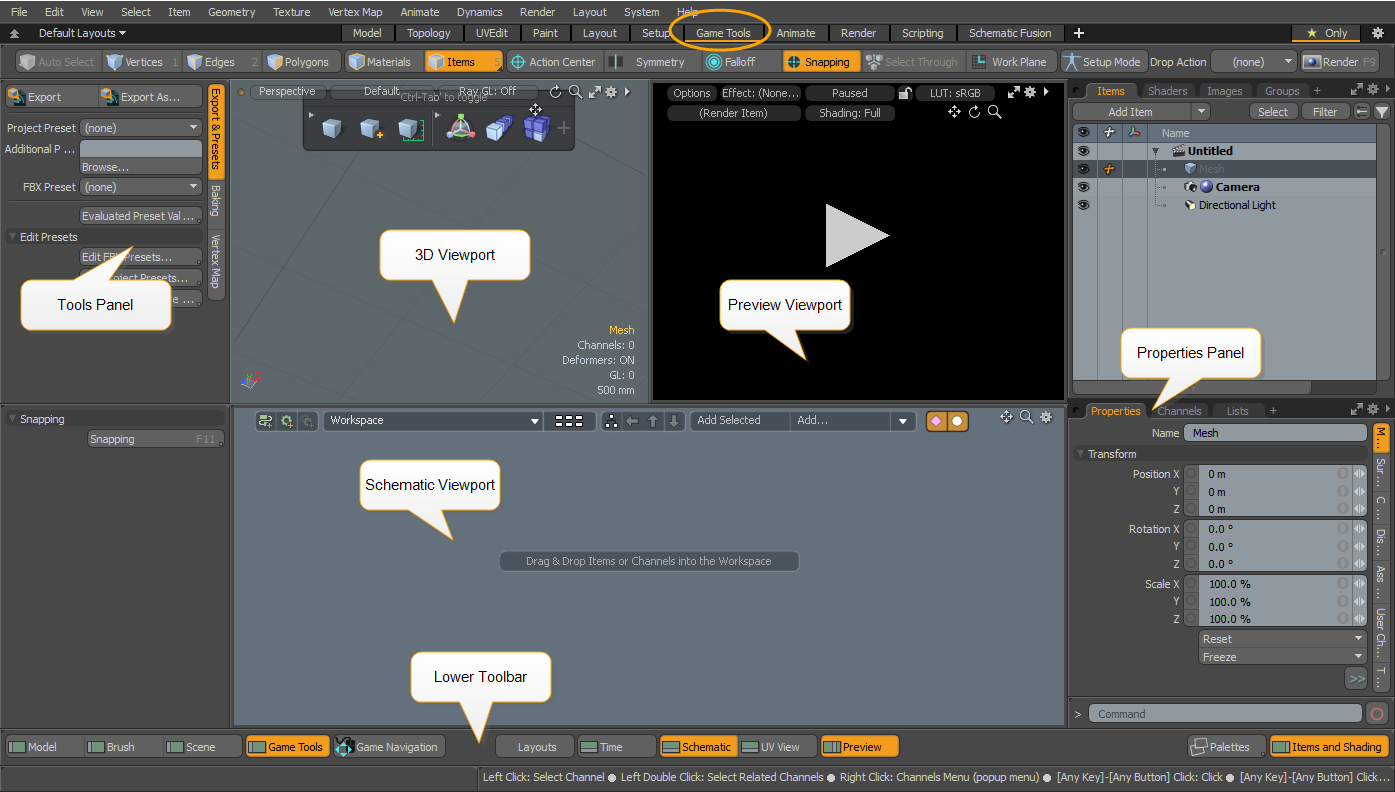Image resolution: width=1395 pixels, height=792 pixels.
Task: Open the Game Navigation button
Action: click(389, 746)
